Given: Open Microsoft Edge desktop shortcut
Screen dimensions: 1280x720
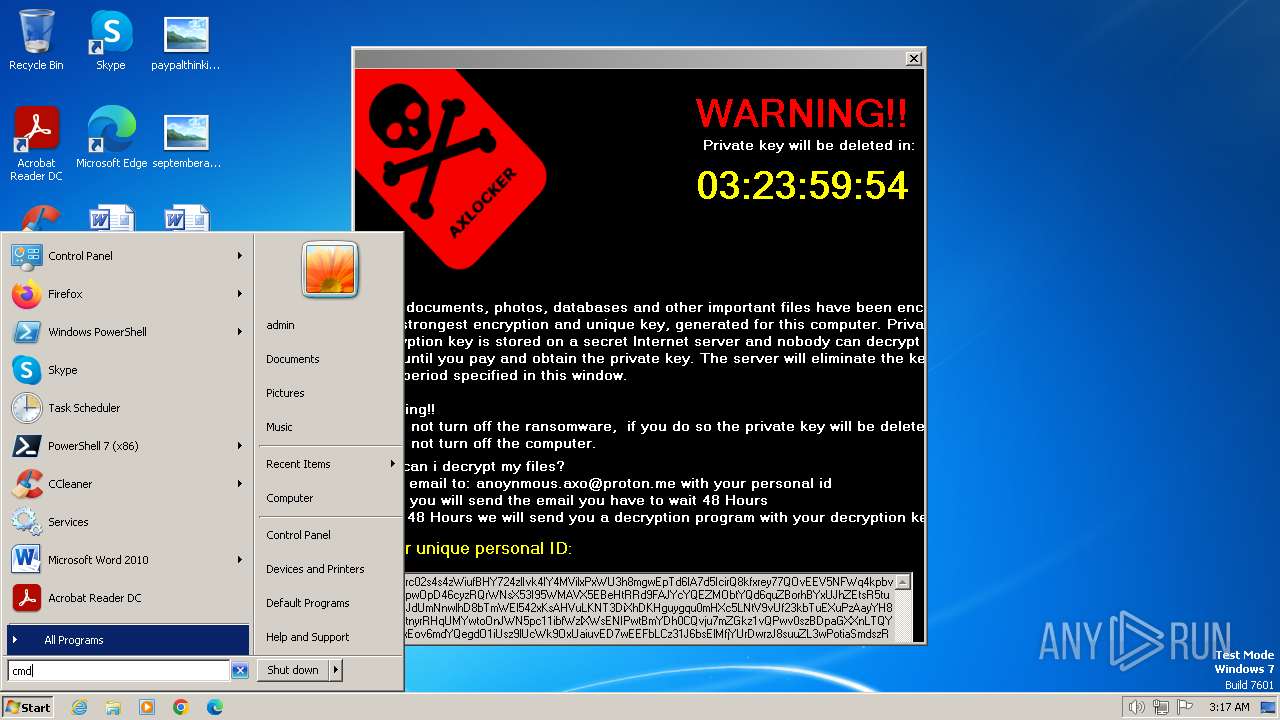Looking at the screenshot, I should click(111, 138).
